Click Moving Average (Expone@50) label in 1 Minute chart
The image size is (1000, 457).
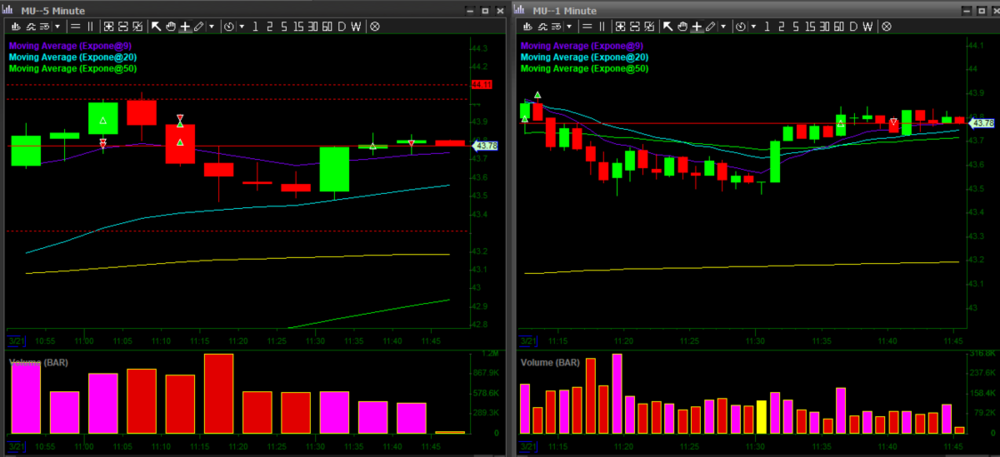coord(585,69)
